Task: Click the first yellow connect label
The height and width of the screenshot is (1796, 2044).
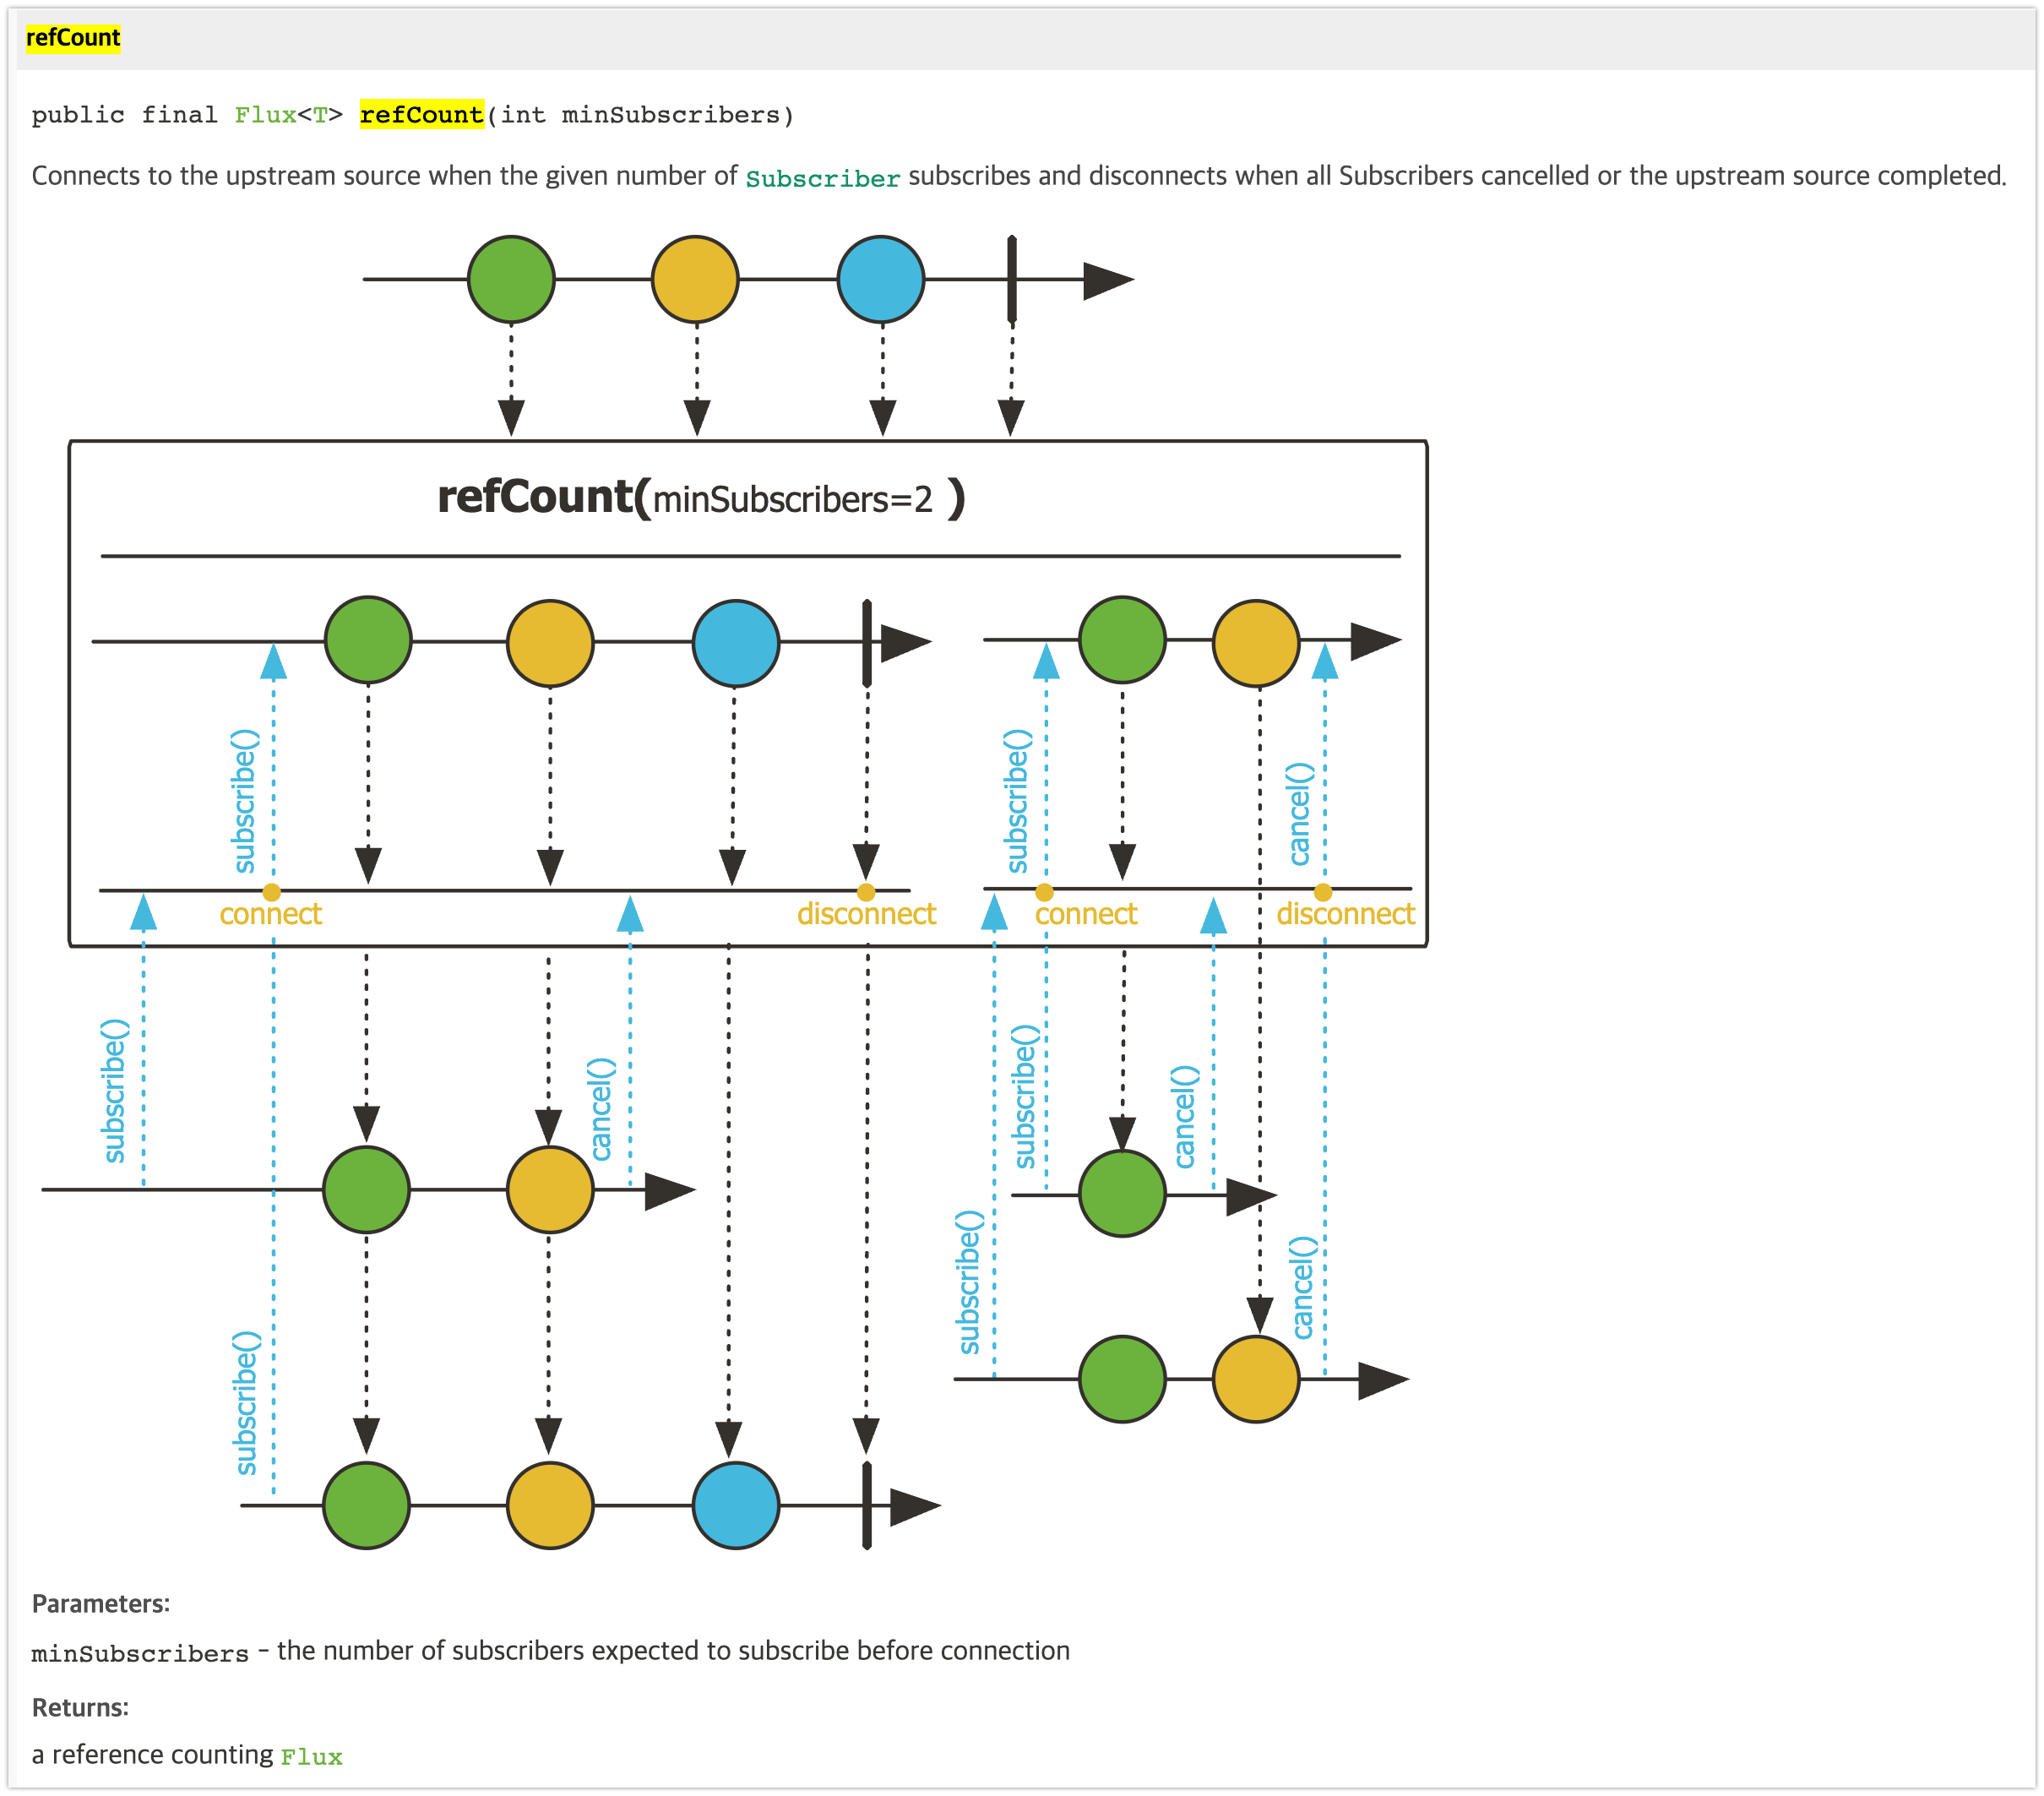Action: 270,914
